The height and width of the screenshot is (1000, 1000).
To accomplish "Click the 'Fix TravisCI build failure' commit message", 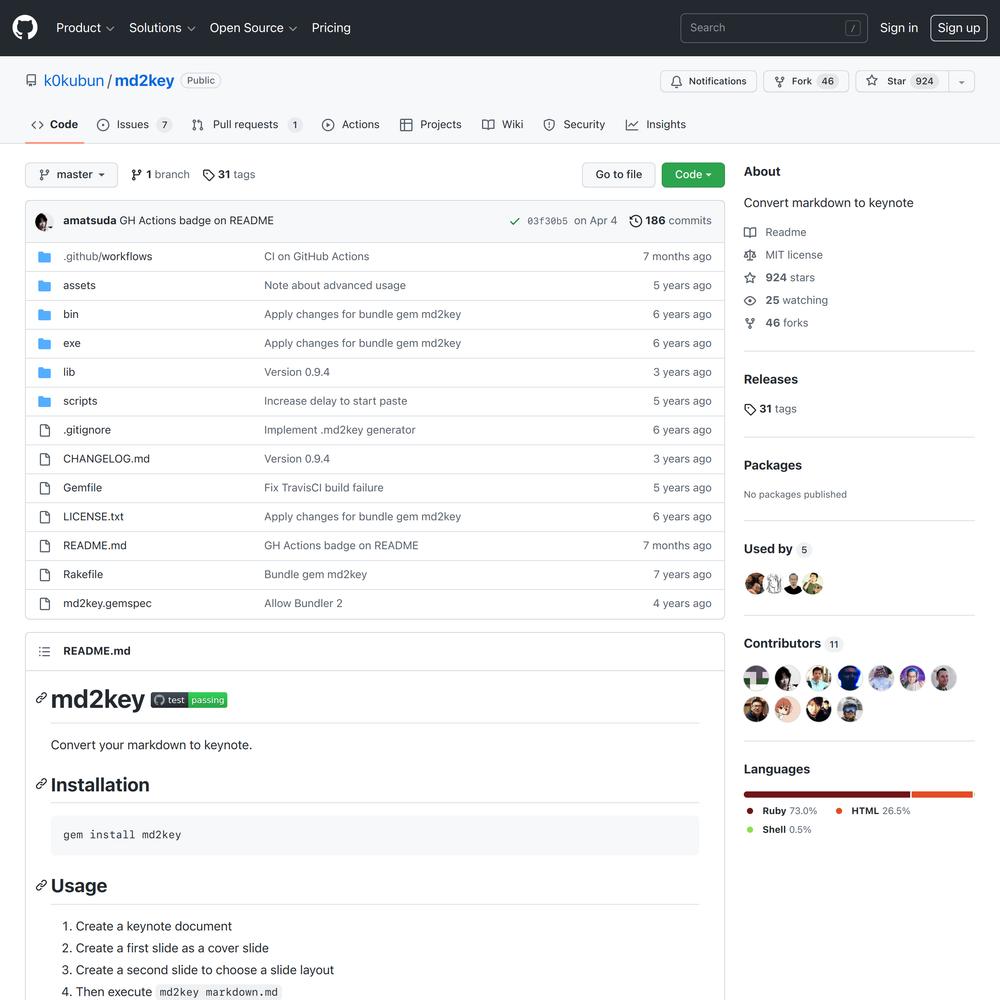I will (324, 488).
